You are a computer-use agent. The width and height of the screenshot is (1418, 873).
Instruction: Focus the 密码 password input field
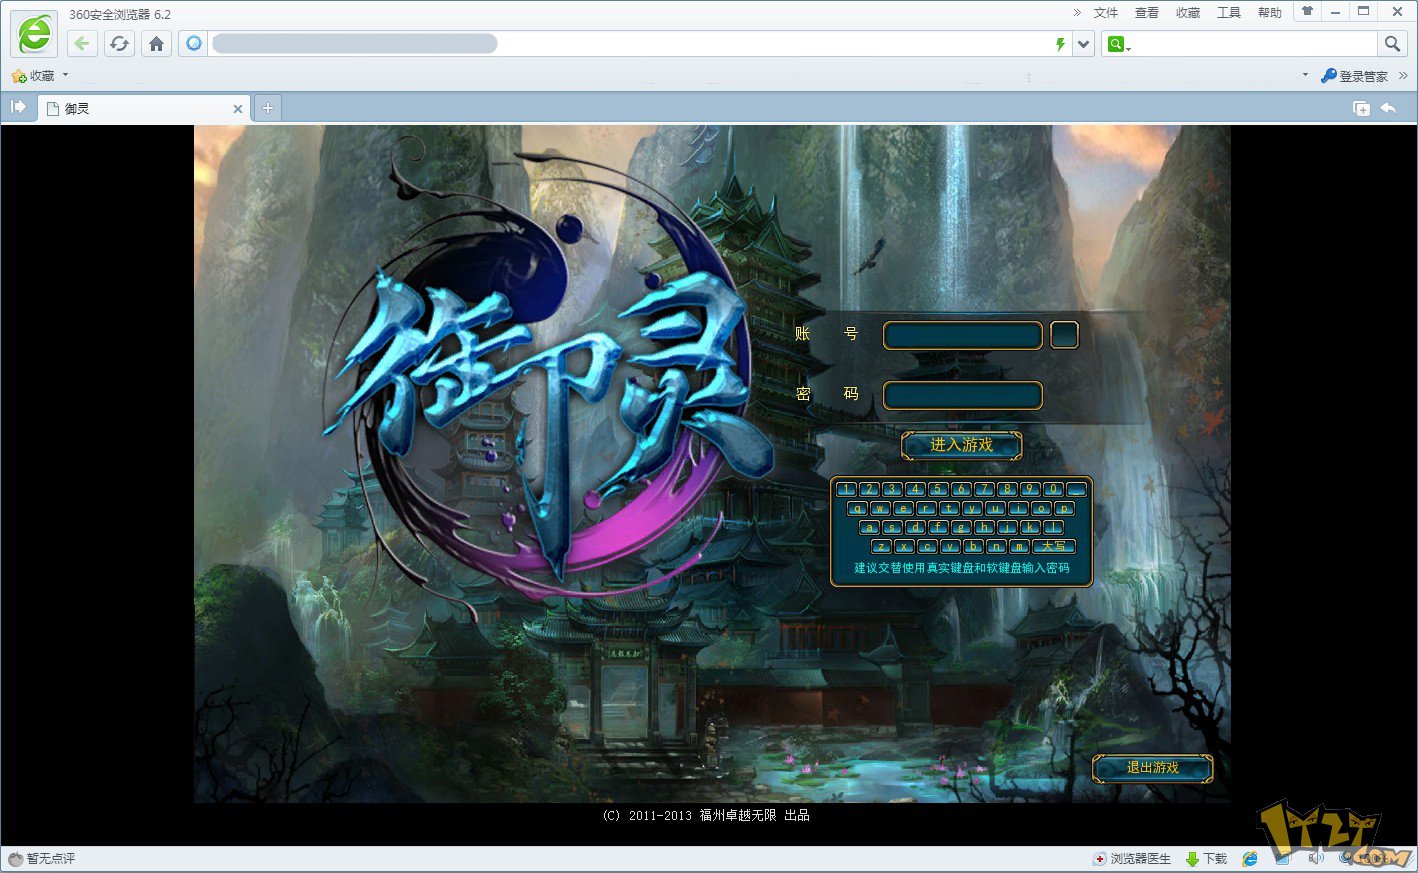[963, 396]
